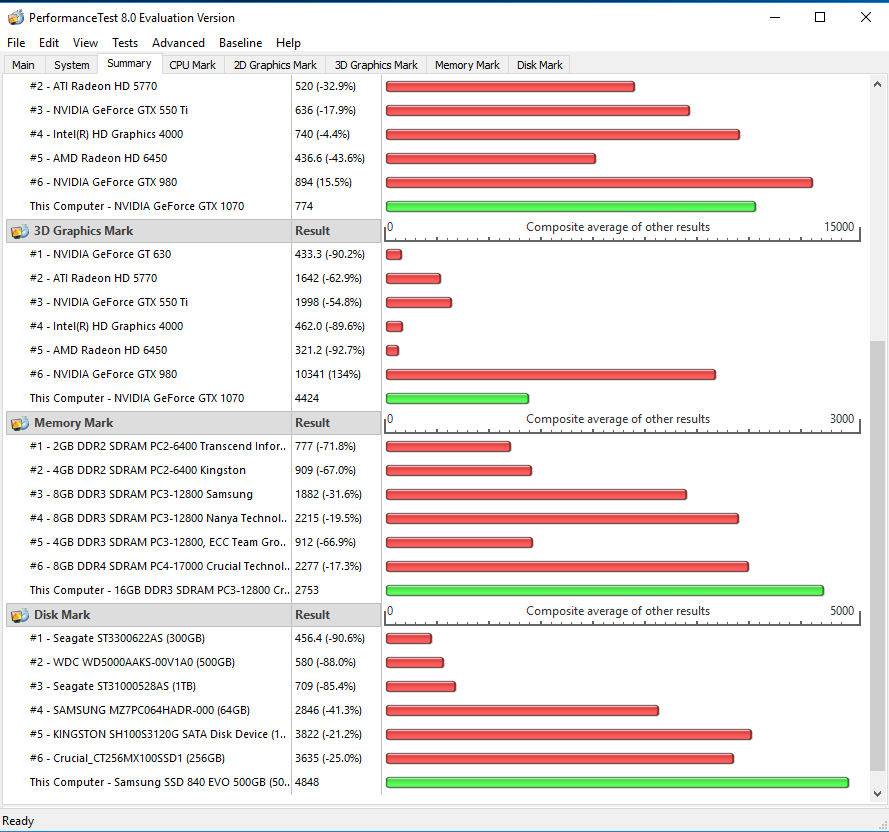Click the vertical scrollbar thumb
This screenshot has height=832, width=889.
pyautogui.click(x=877, y=556)
